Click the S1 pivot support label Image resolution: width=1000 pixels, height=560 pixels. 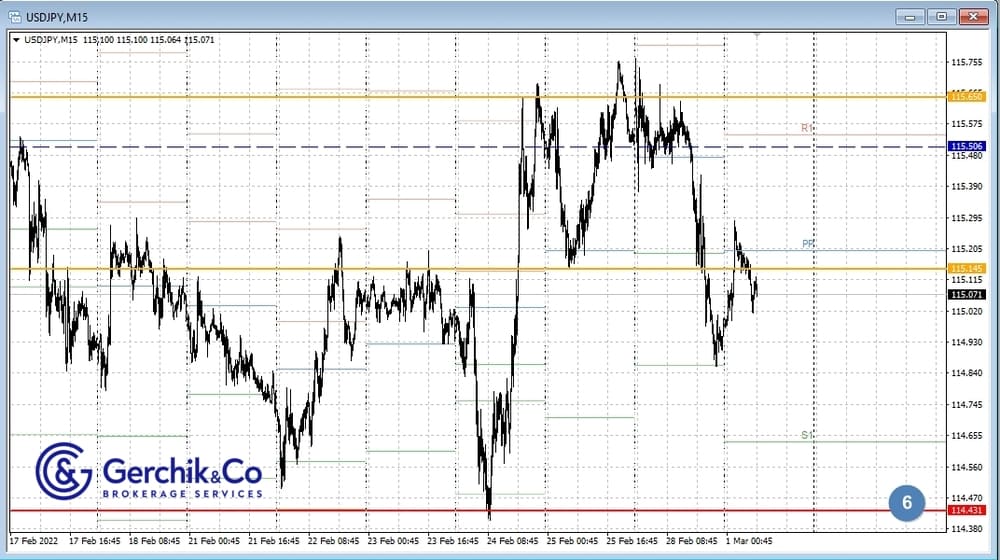(807, 435)
